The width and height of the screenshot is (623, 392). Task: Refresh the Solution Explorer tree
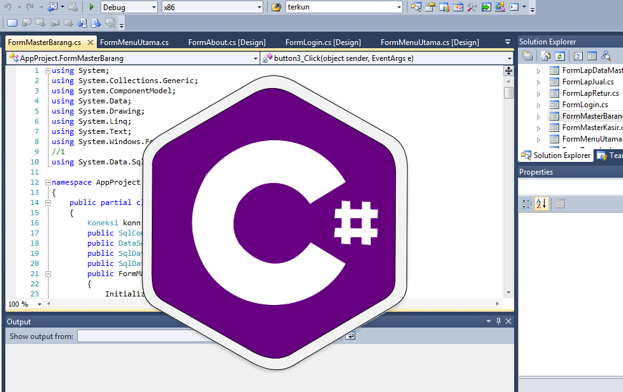[559, 56]
